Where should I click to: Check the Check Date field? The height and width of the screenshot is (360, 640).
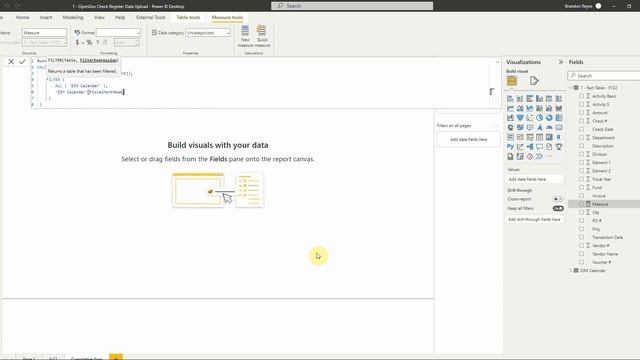(581, 129)
